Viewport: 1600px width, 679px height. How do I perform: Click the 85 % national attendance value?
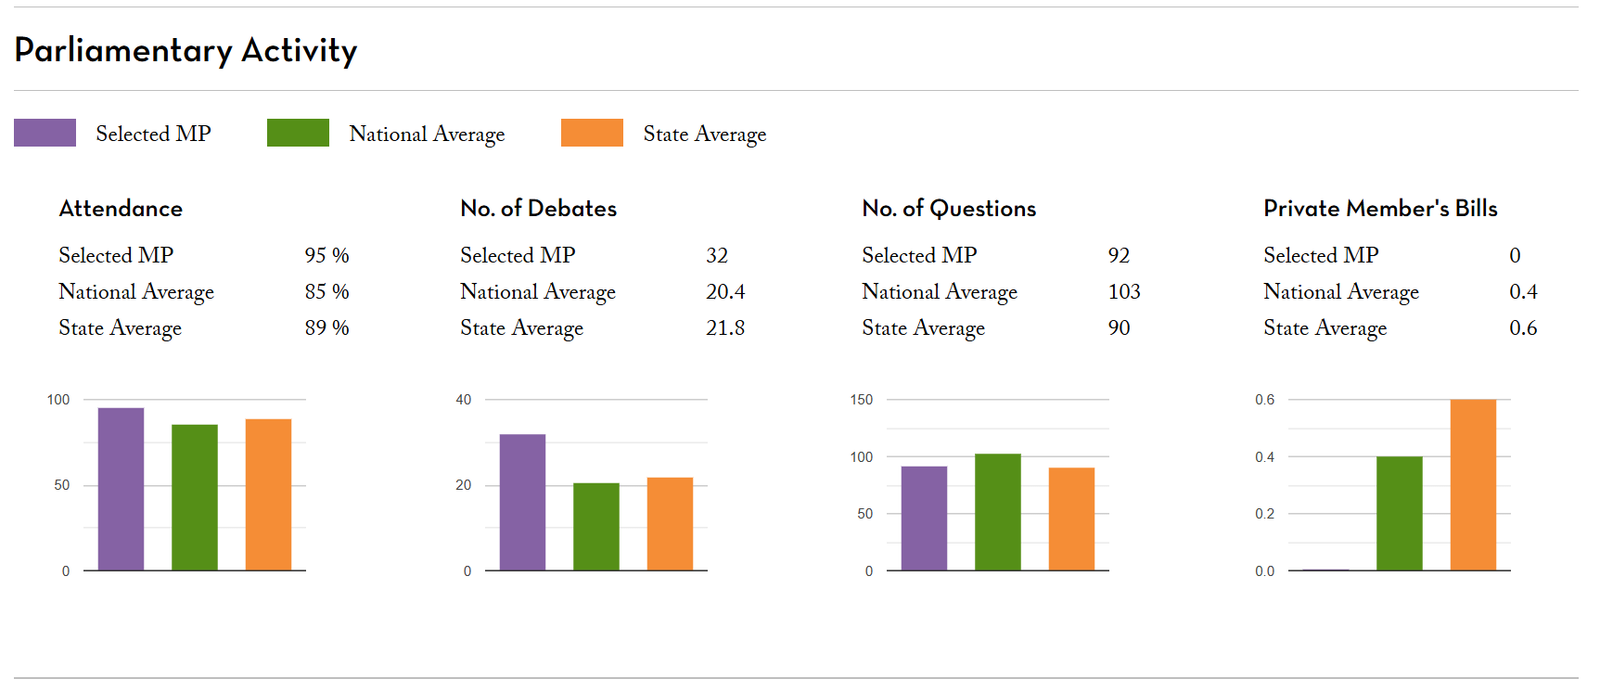[x=327, y=291]
